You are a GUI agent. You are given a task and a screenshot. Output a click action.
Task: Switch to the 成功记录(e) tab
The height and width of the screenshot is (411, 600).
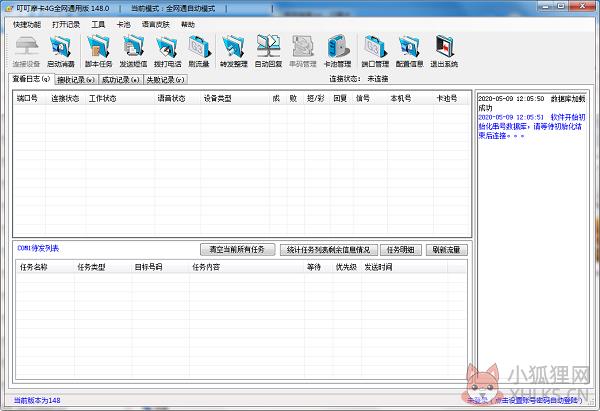[x=120, y=80]
